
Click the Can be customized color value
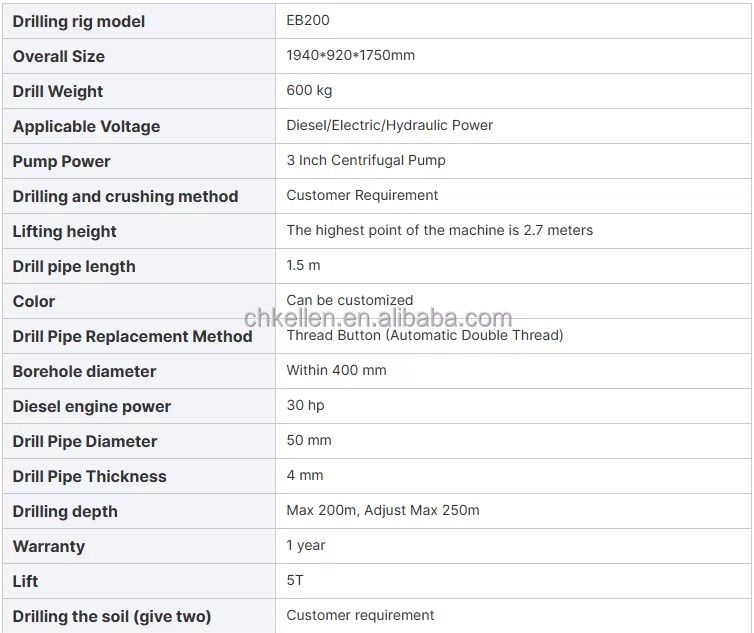350,300
